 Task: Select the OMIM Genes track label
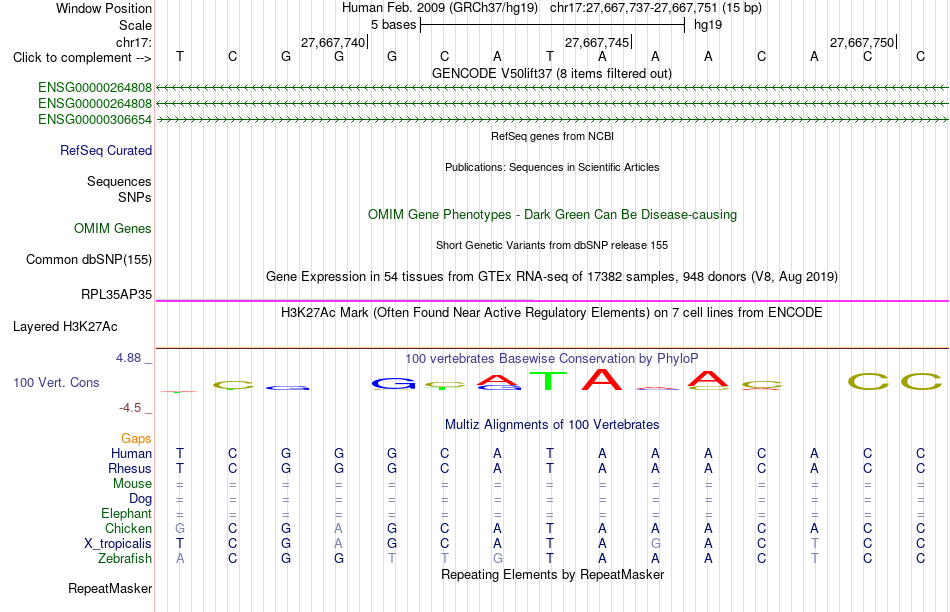click(x=112, y=228)
